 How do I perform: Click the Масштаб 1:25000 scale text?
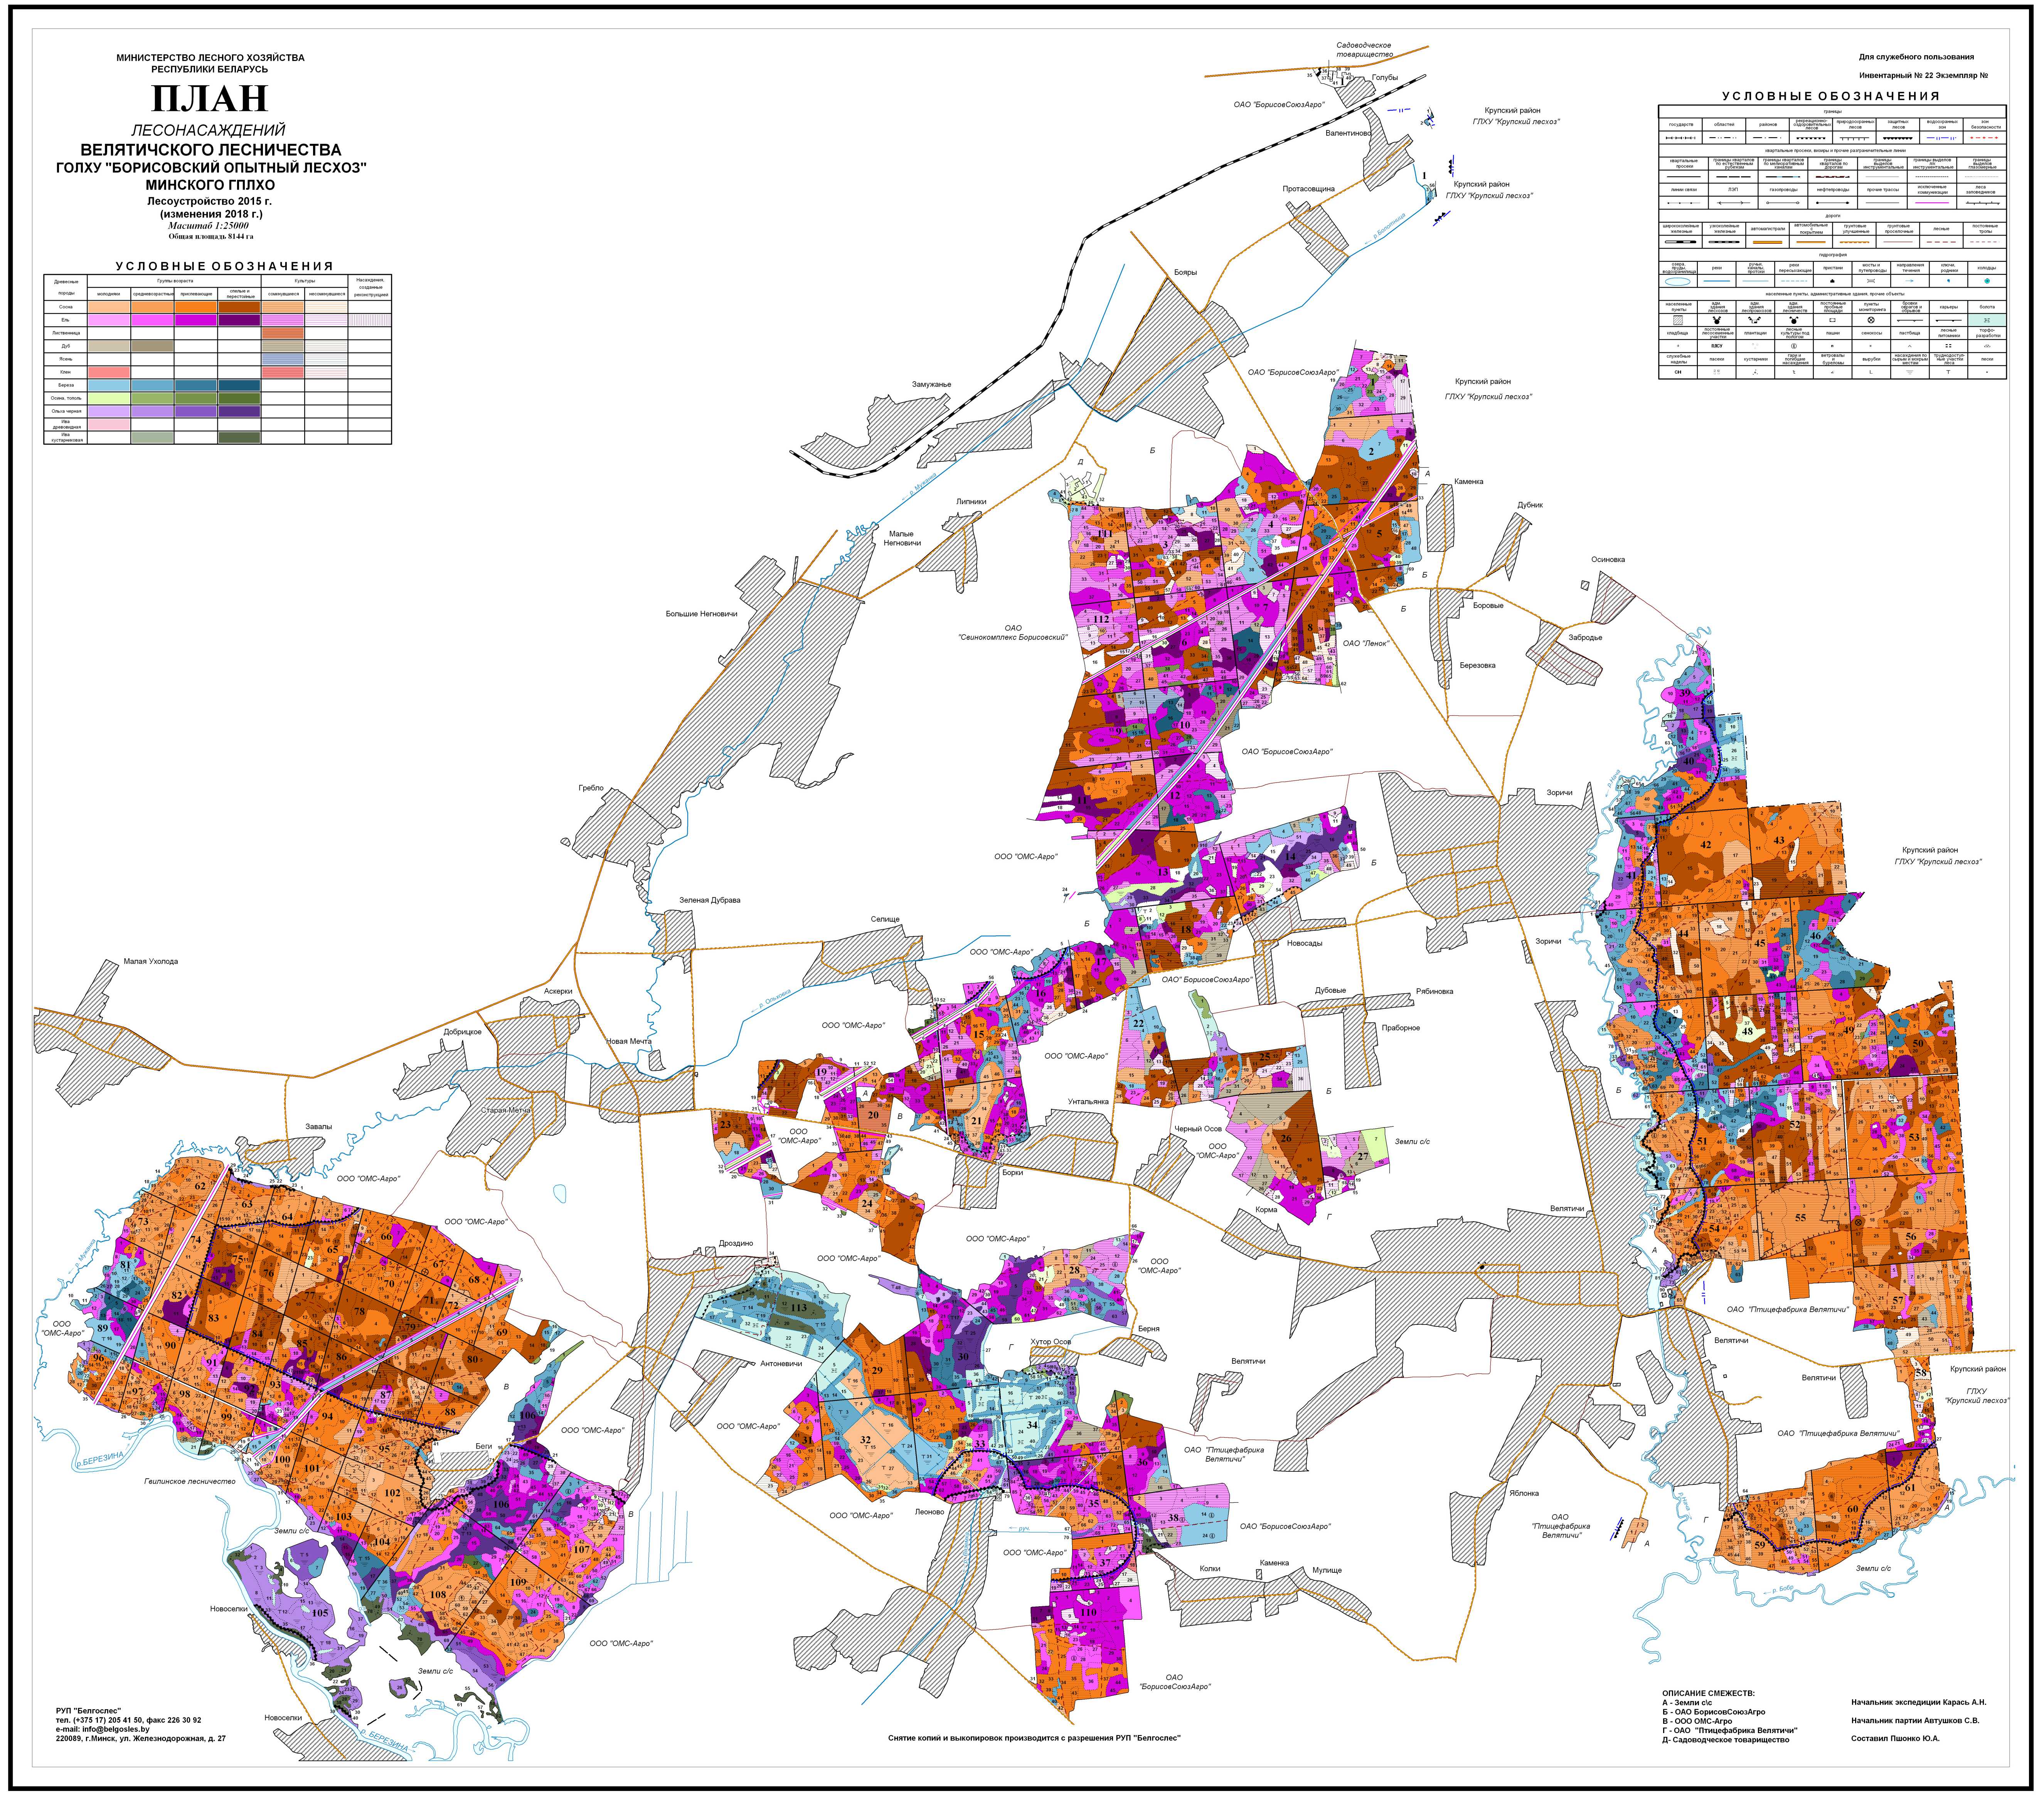point(209,226)
